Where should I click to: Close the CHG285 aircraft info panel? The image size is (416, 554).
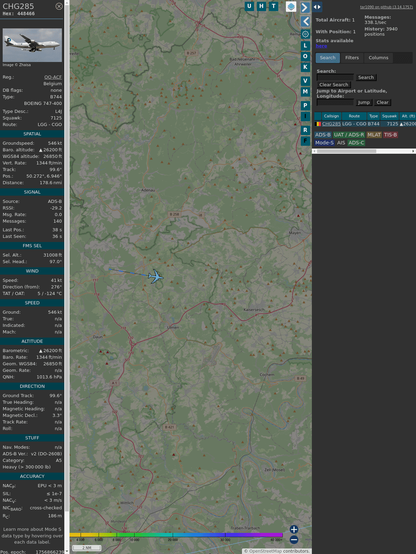coord(59,6)
